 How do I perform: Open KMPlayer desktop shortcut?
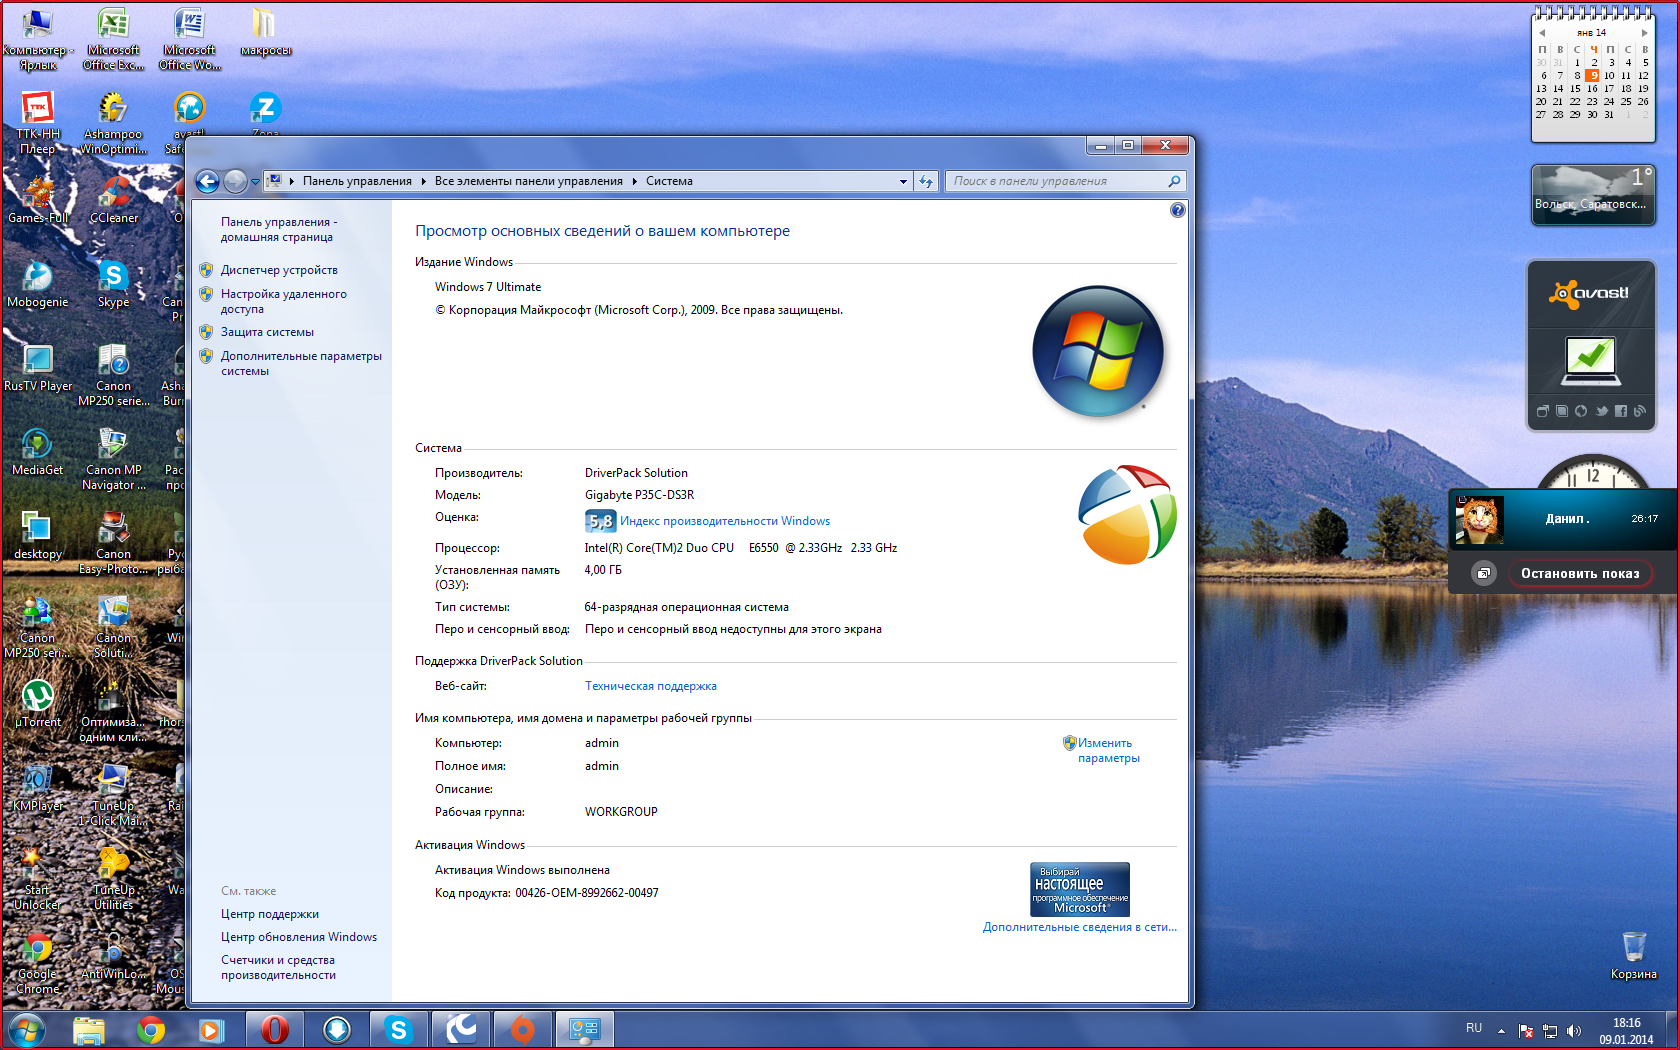point(38,788)
